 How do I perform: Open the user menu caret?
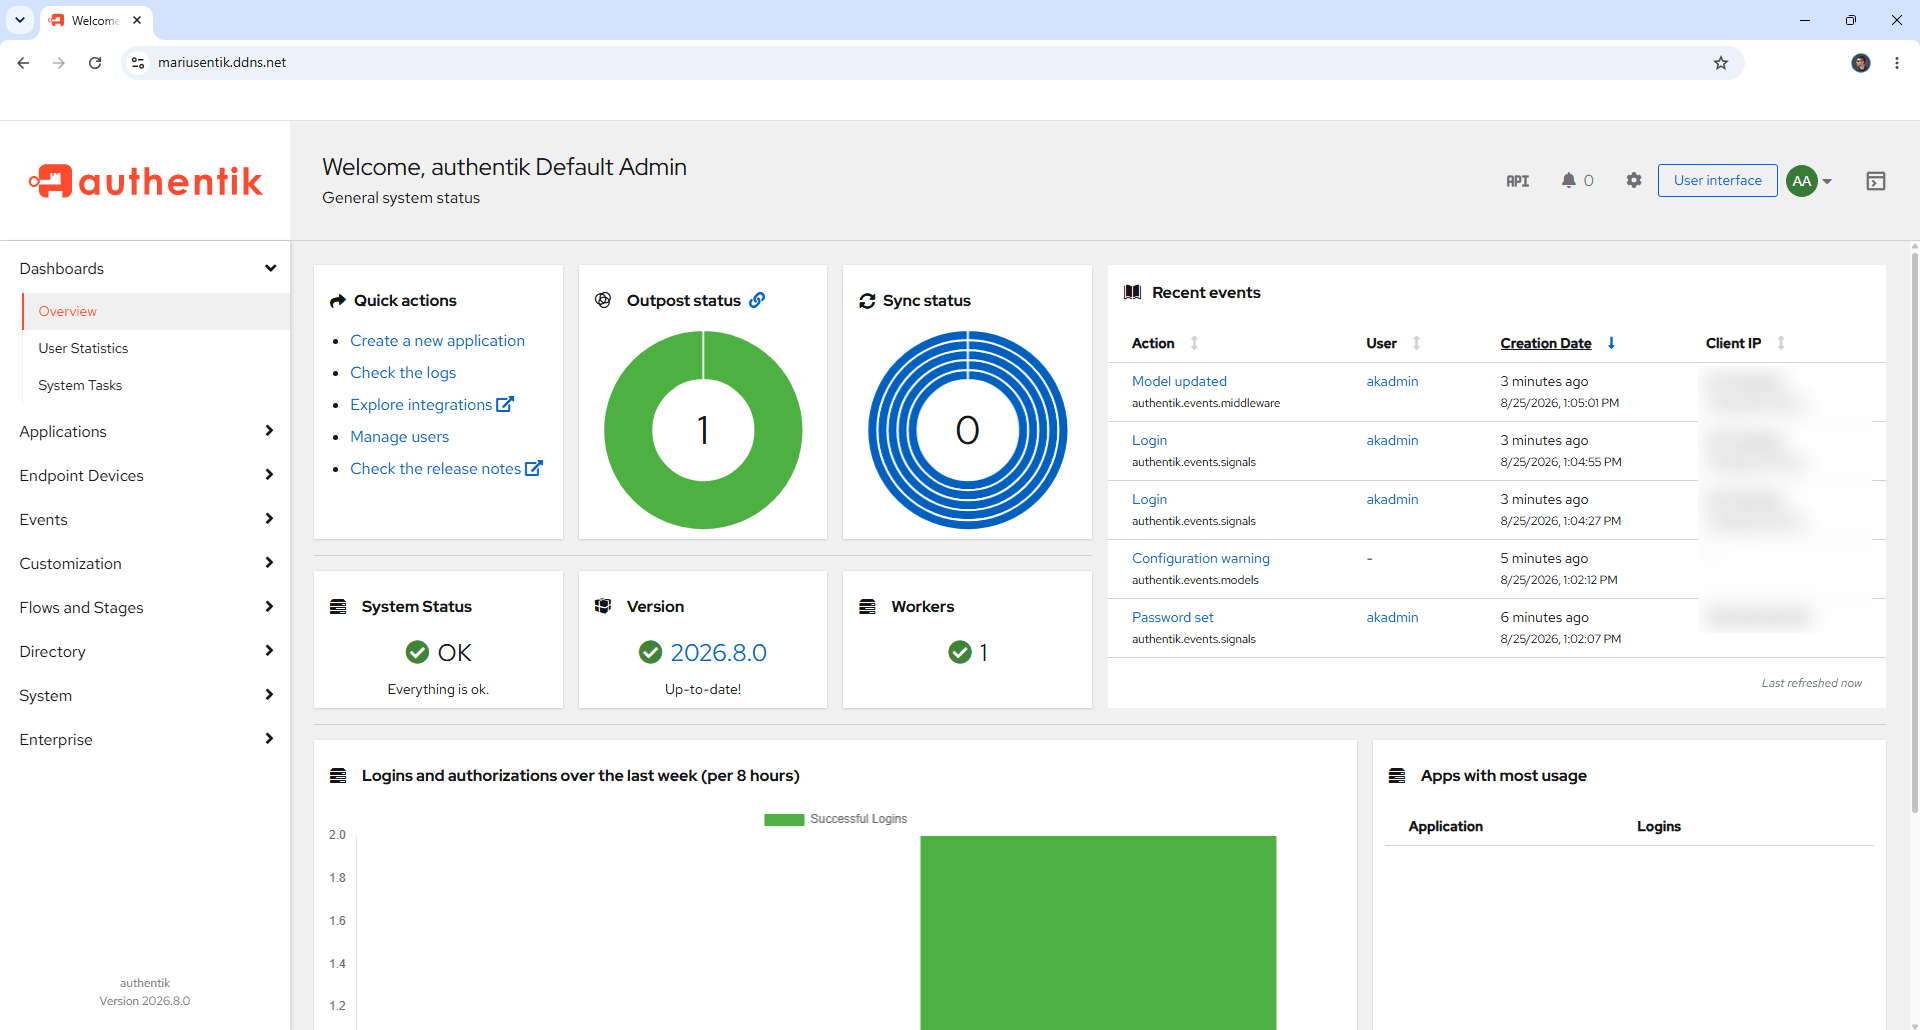[x=1827, y=182]
